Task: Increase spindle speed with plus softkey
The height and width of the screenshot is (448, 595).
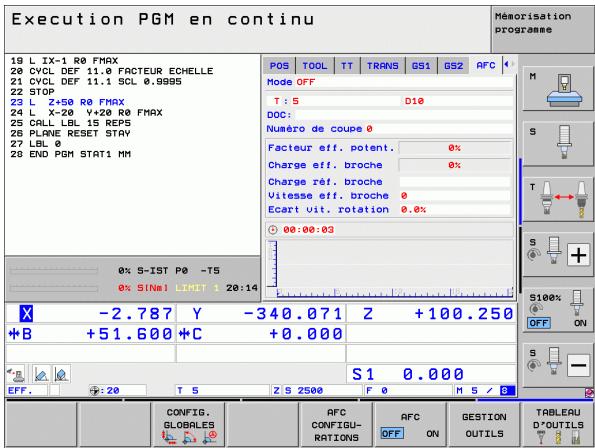Action: (x=557, y=255)
